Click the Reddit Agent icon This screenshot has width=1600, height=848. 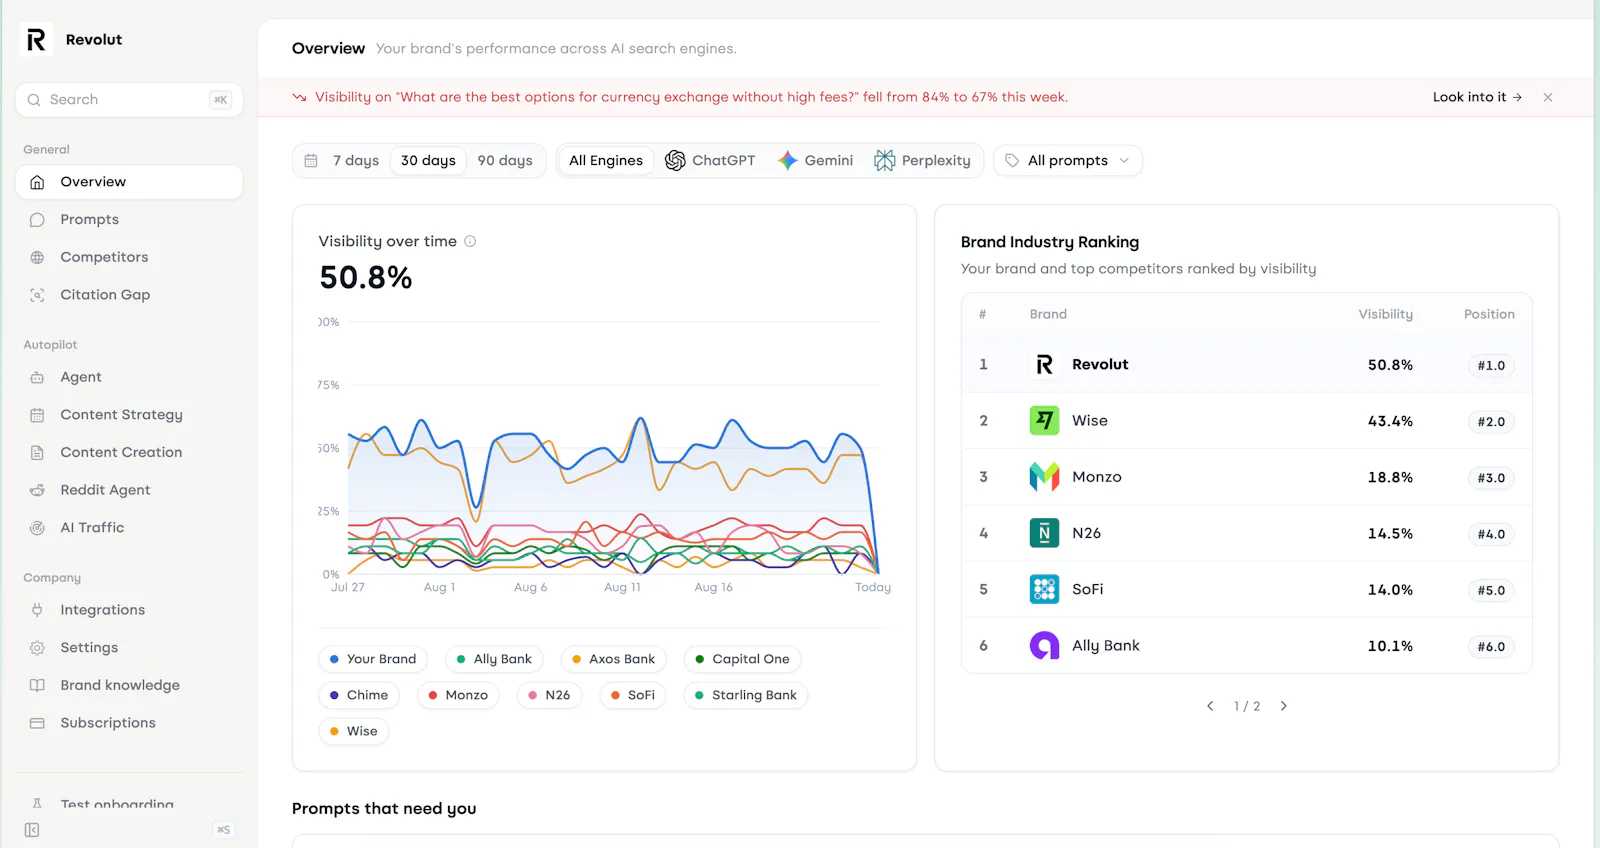(x=37, y=490)
